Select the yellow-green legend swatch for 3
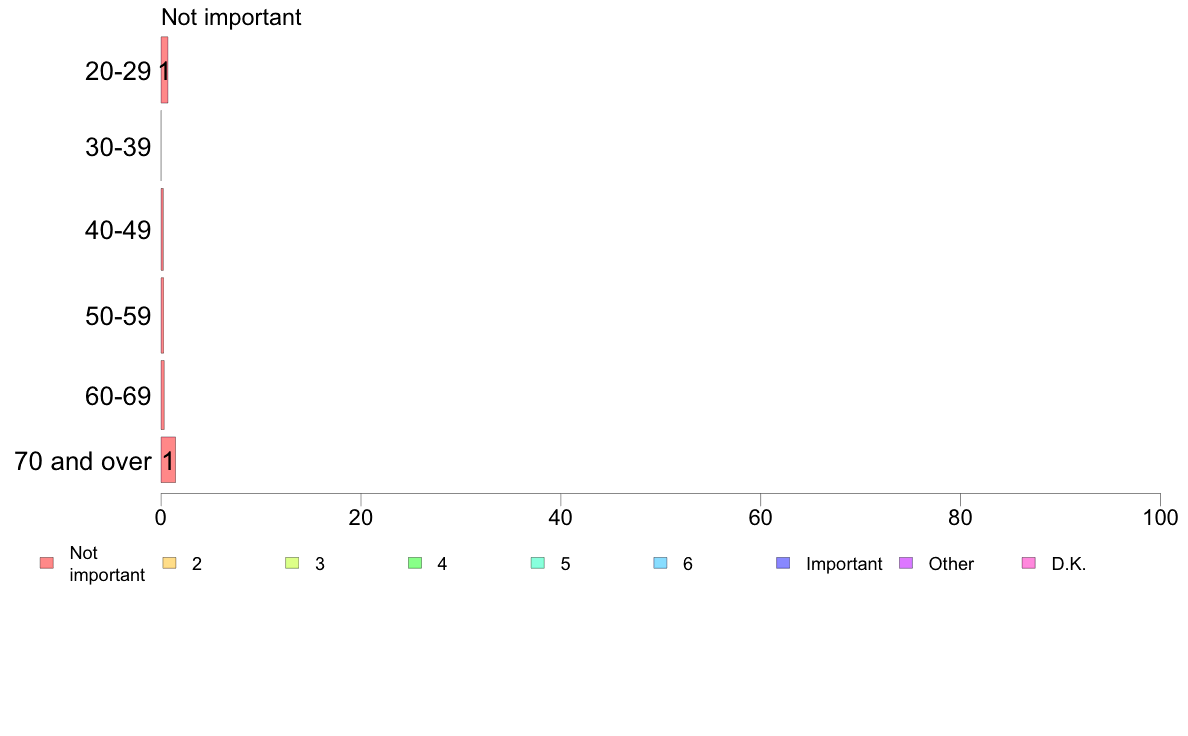1188x736 pixels. (292, 563)
